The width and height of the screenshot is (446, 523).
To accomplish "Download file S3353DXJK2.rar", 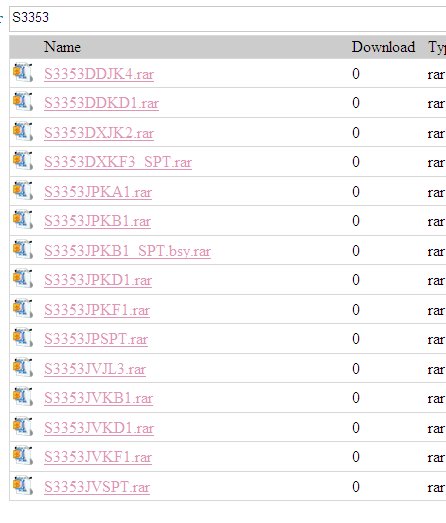I will [99, 133].
